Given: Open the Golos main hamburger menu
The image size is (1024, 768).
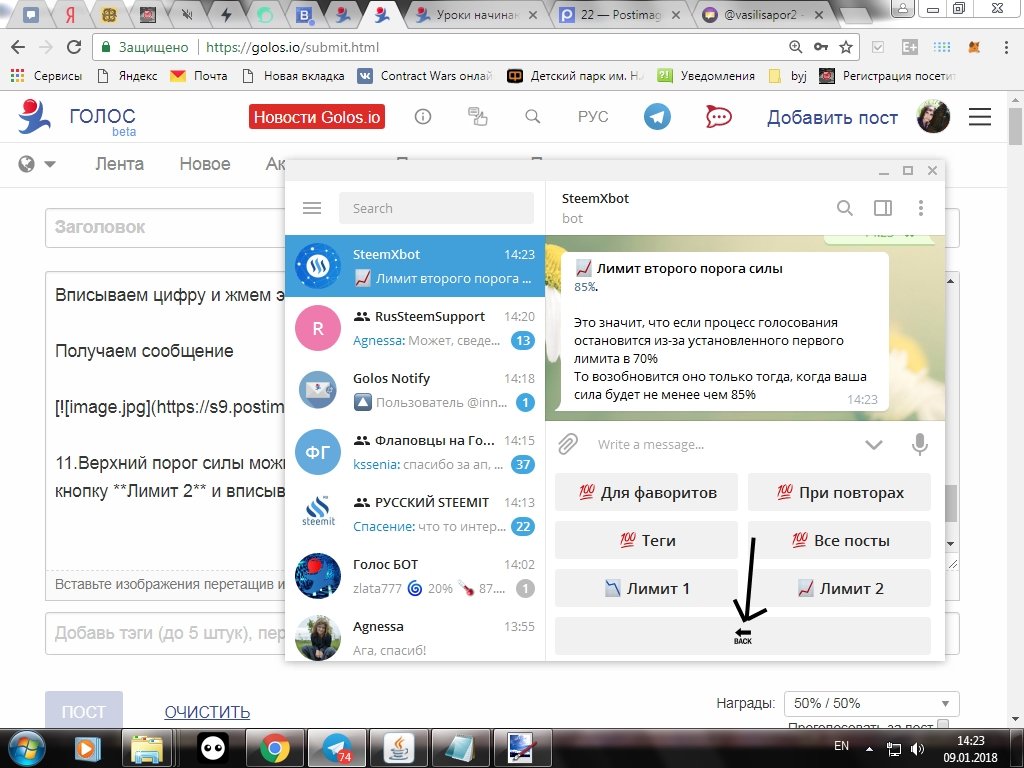Looking at the screenshot, I should click(980, 117).
